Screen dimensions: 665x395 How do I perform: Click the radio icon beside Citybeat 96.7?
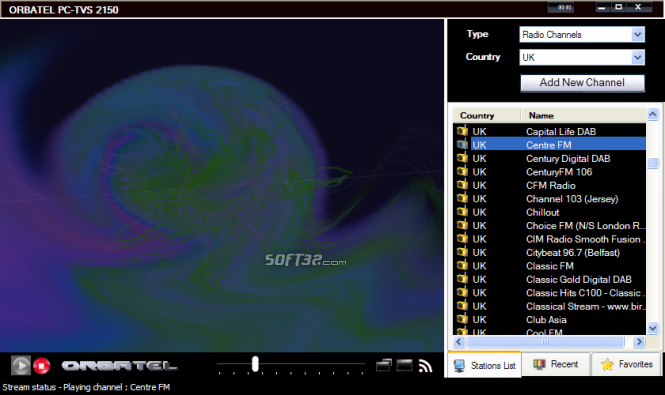pos(462,252)
